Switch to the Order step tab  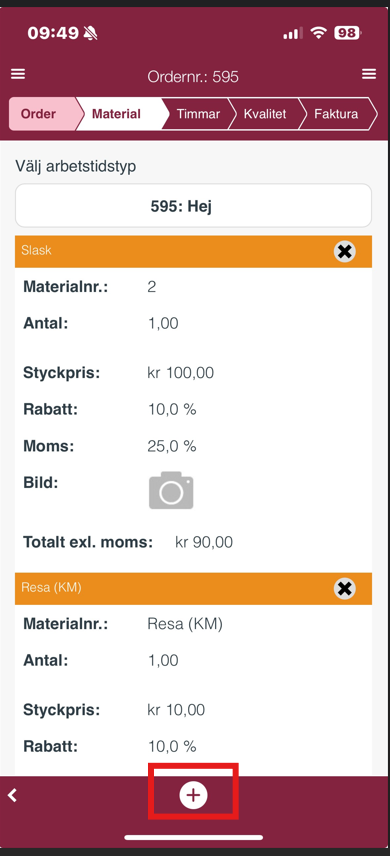(42, 114)
